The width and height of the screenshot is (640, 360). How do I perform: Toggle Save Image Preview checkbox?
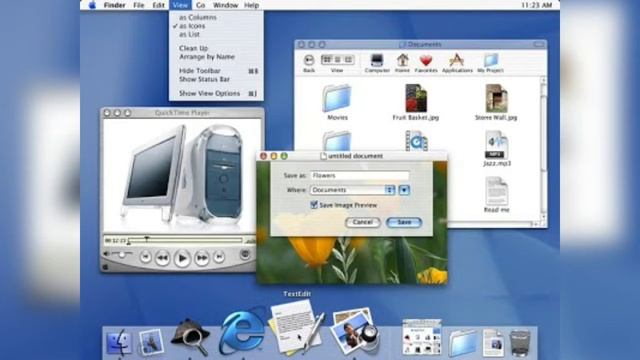click(x=314, y=205)
